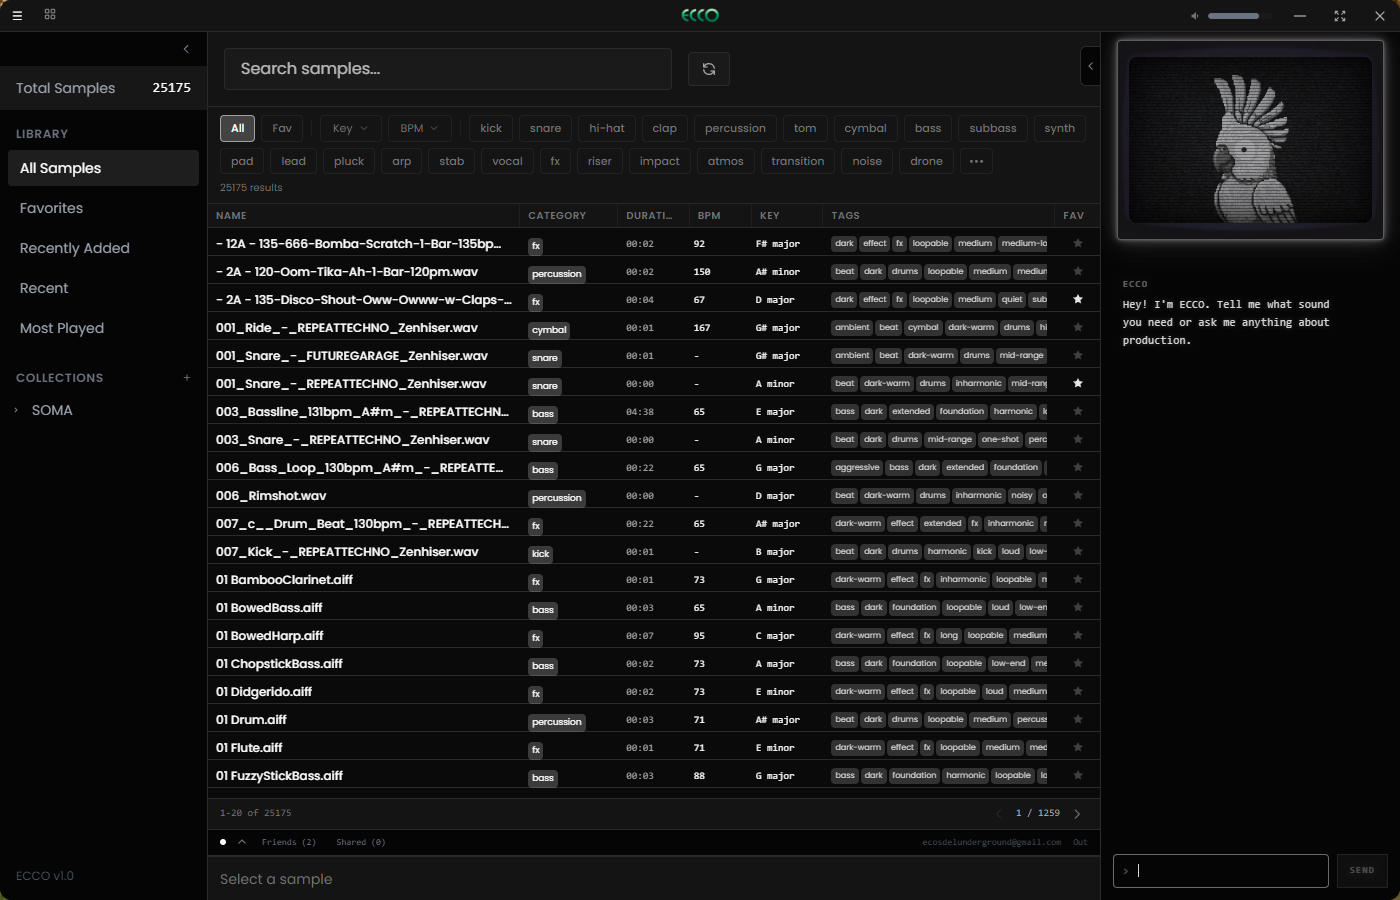1400x900 pixels.
Task: Open Recently Added in sidebar
Action: coord(103,248)
